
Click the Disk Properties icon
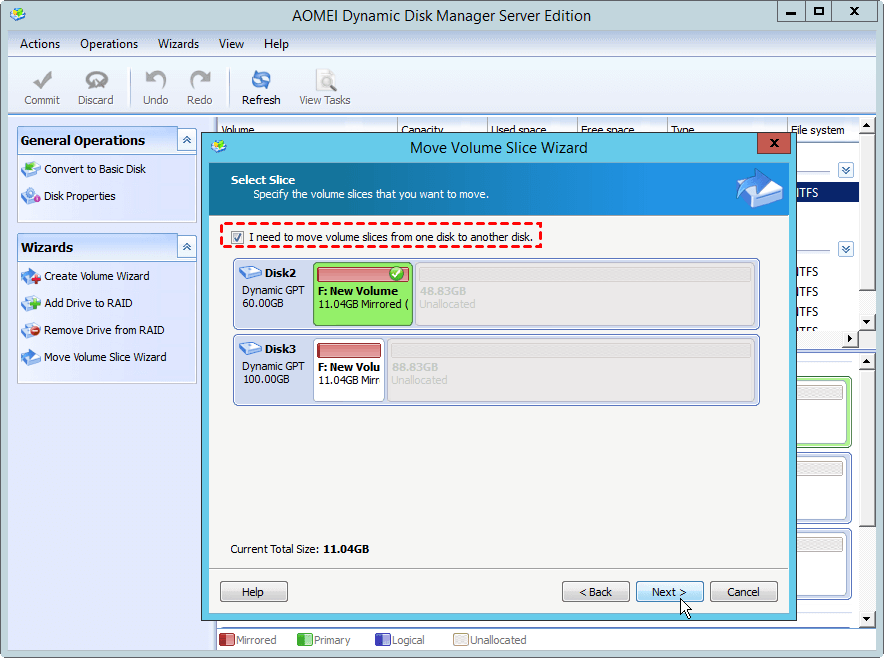pos(30,196)
